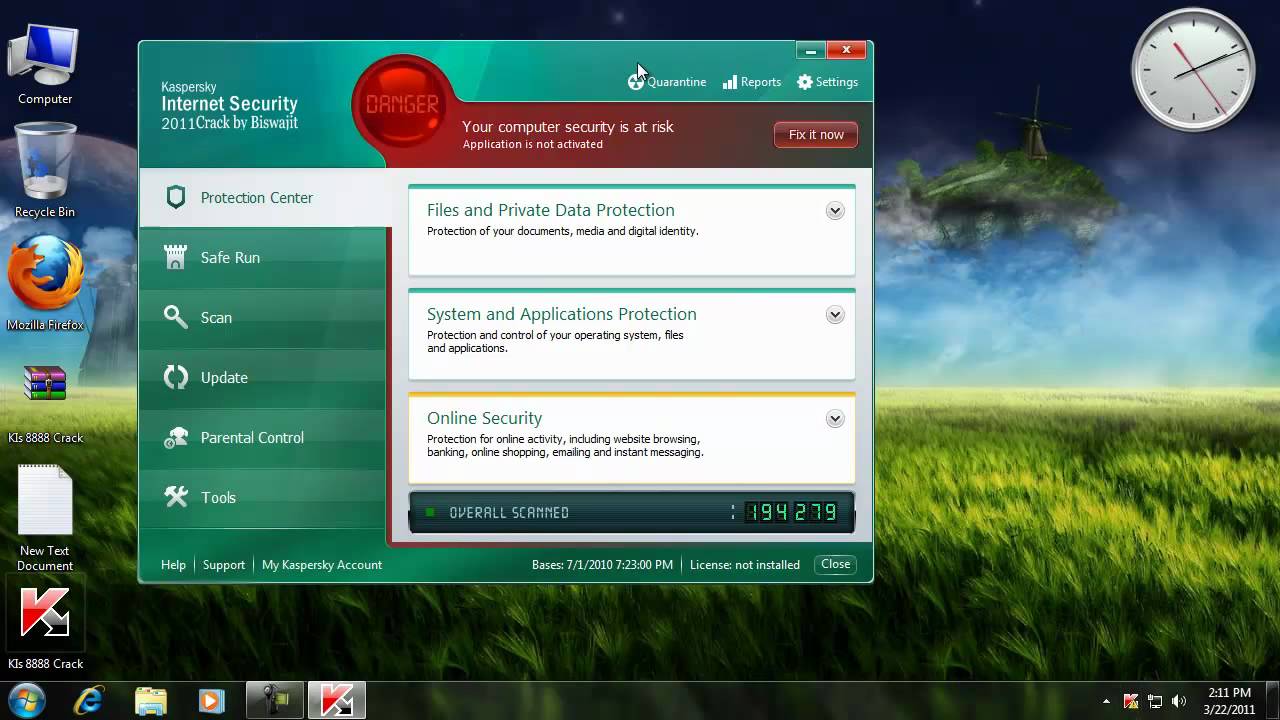Open the Reports window

(752, 82)
